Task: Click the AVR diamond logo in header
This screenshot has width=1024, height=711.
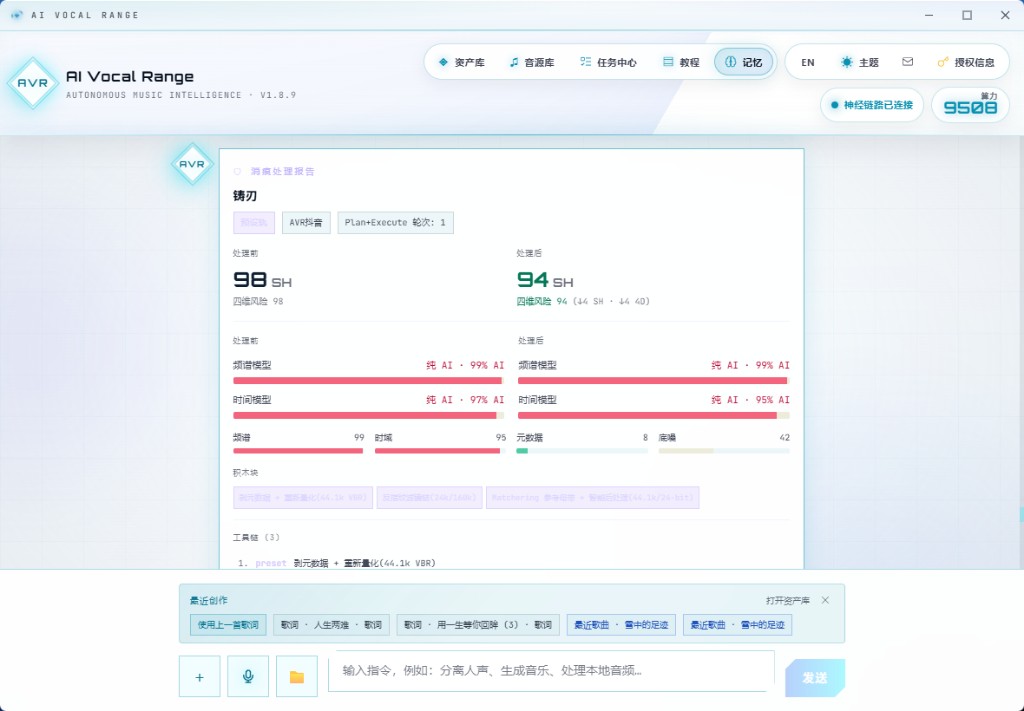Action: click(33, 83)
